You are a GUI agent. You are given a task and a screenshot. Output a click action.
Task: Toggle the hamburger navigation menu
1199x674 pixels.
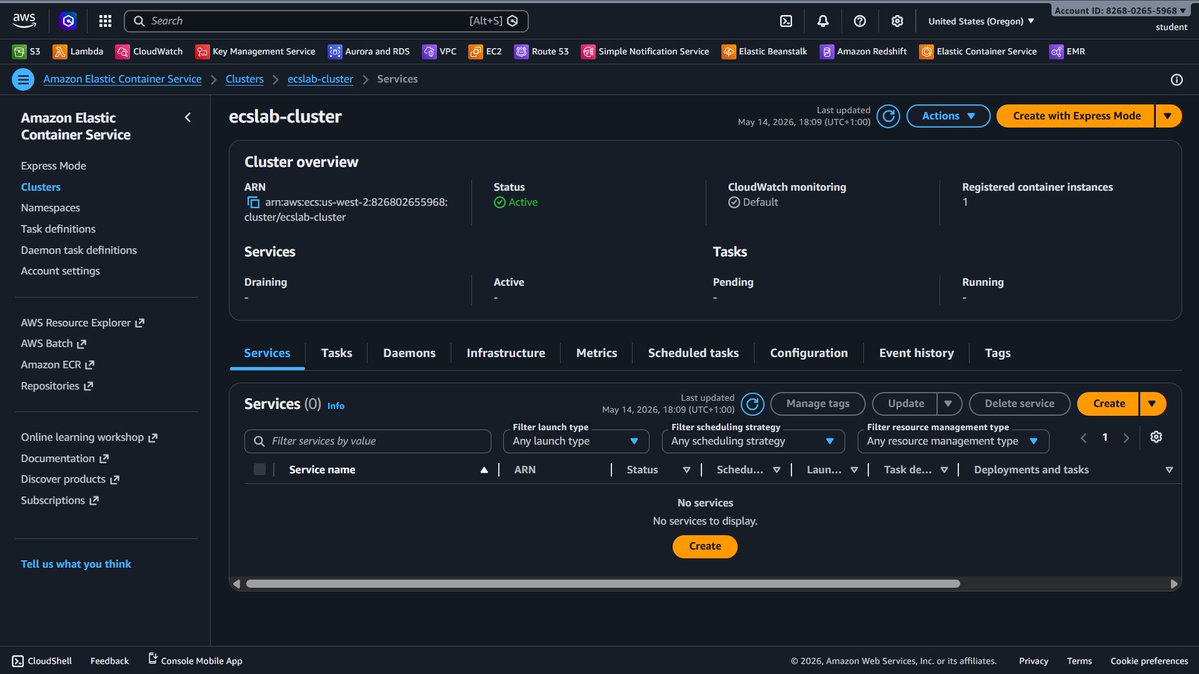click(23, 79)
